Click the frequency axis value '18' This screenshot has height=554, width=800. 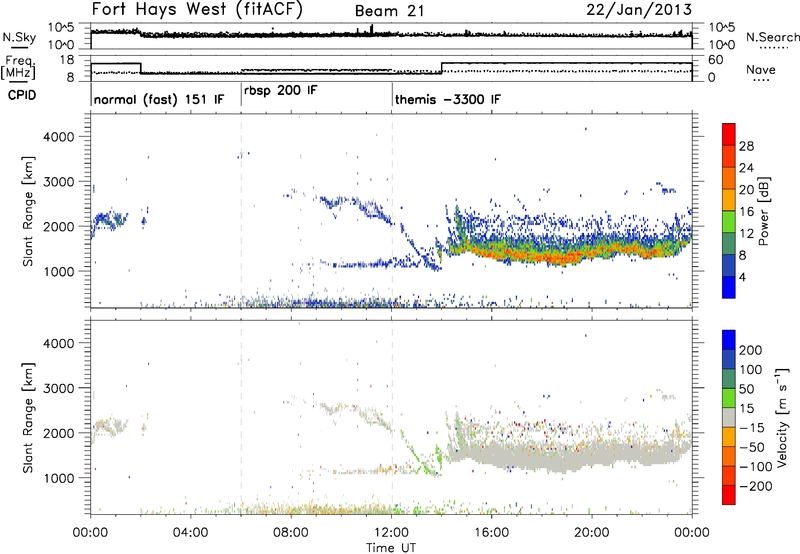pyautogui.click(x=67, y=60)
